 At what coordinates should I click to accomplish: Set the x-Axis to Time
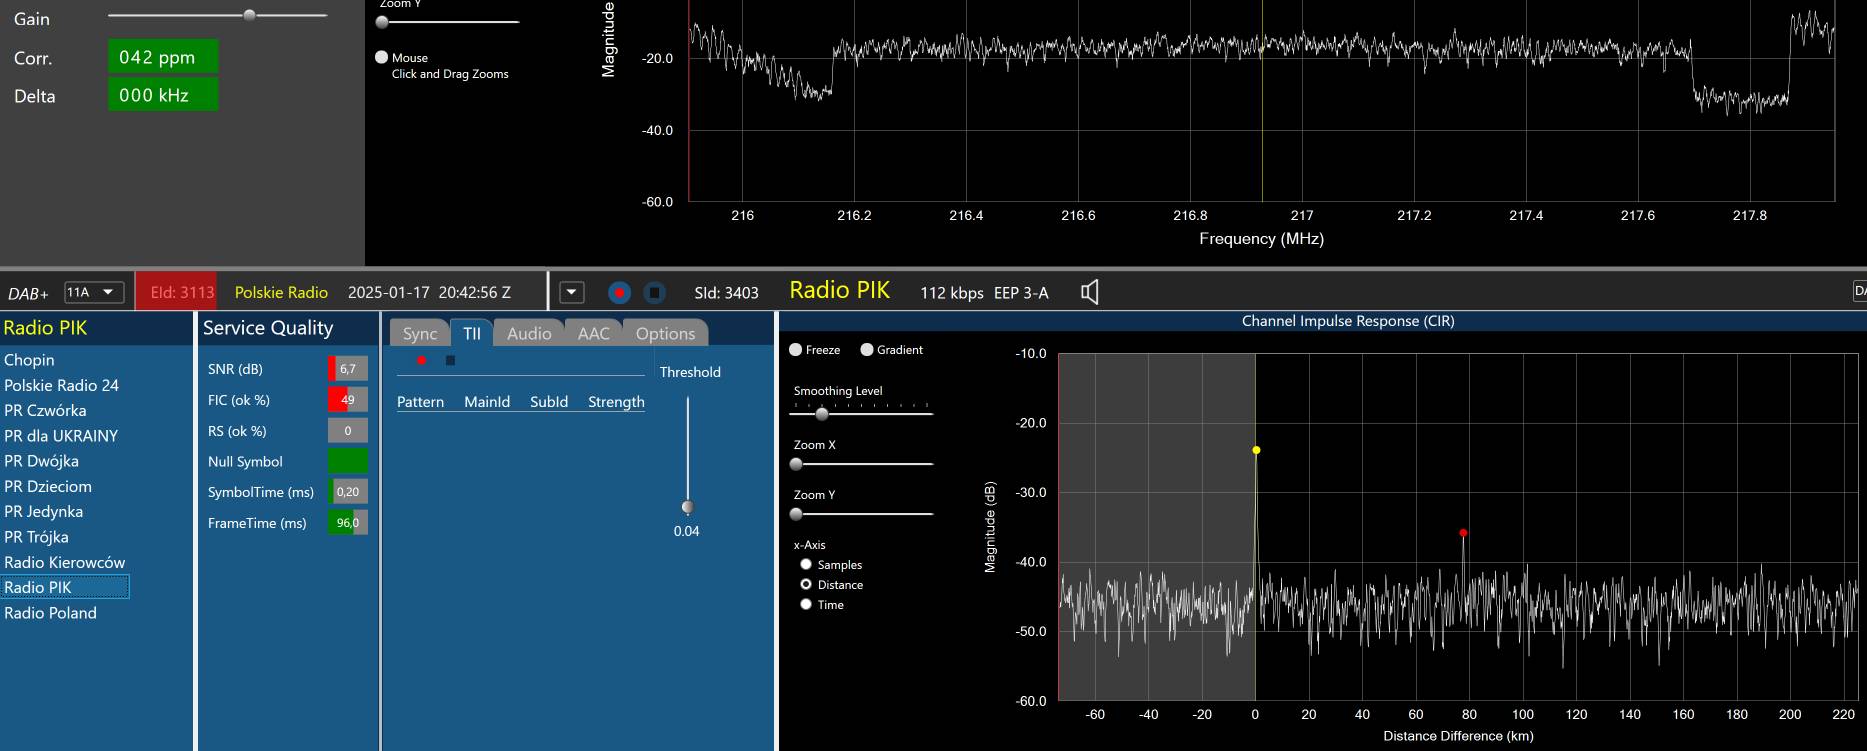tap(806, 605)
